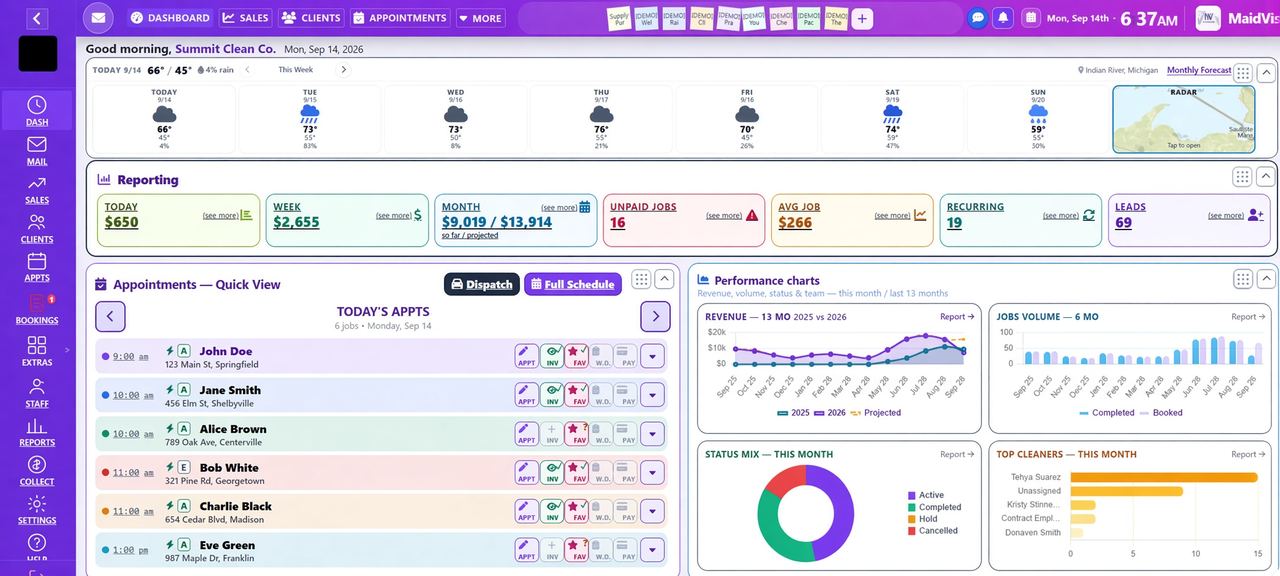Open Charlie Black's W.D. icon
1280x576 pixels.
(601, 511)
